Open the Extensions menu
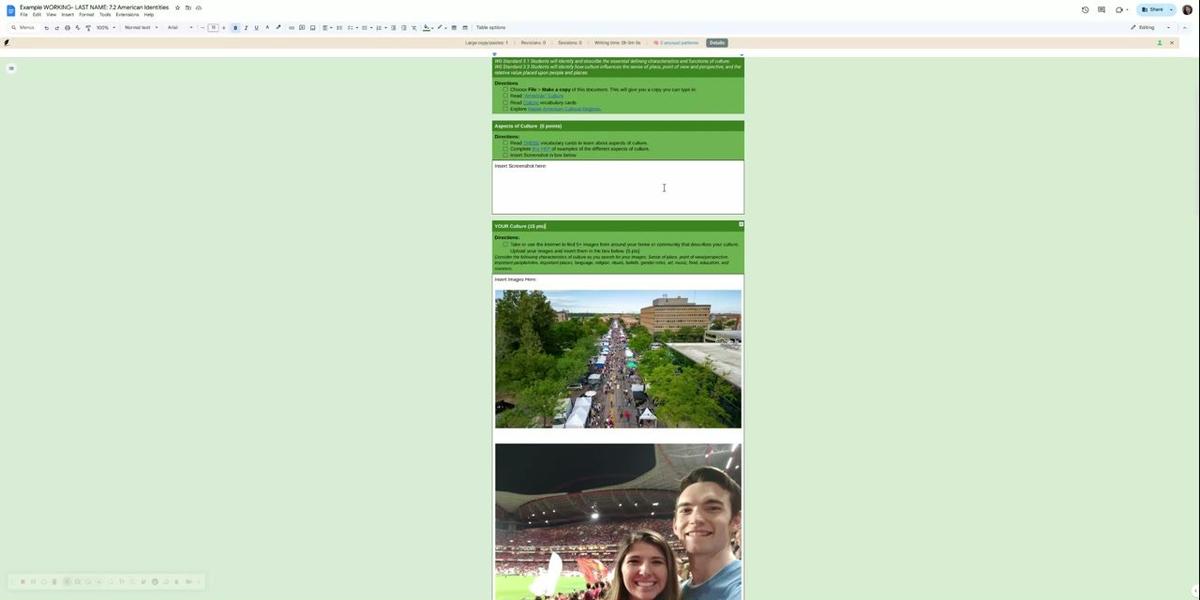This screenshot has height=600, width=1200. pos(128,15)
